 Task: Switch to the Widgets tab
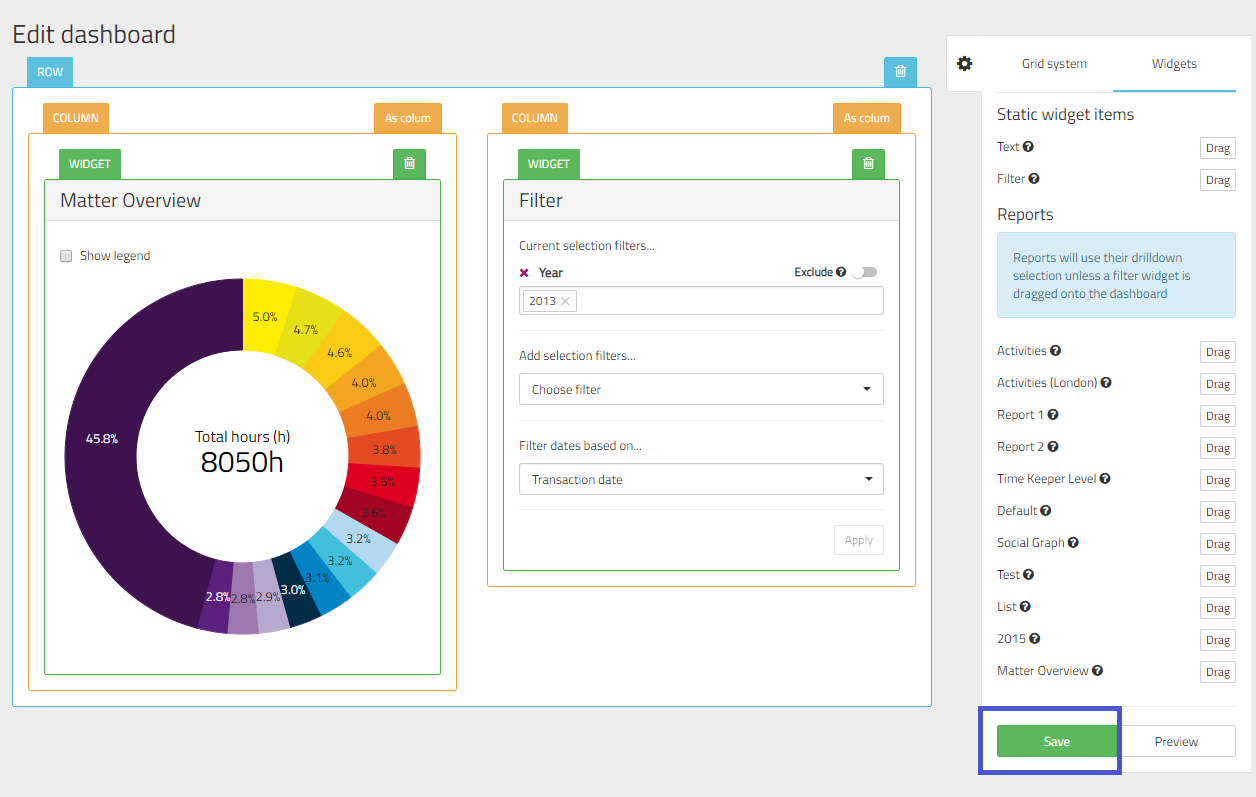(1174, 63)
